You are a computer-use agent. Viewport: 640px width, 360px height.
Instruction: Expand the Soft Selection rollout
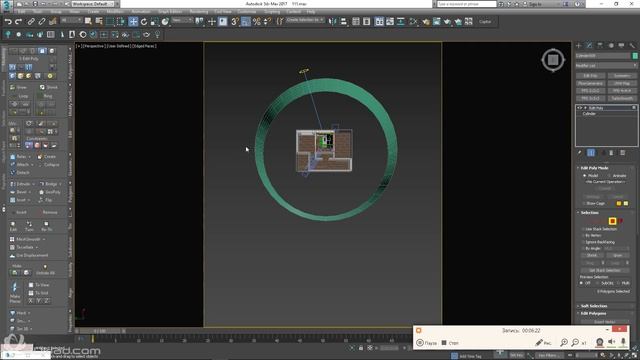[594, 306]
